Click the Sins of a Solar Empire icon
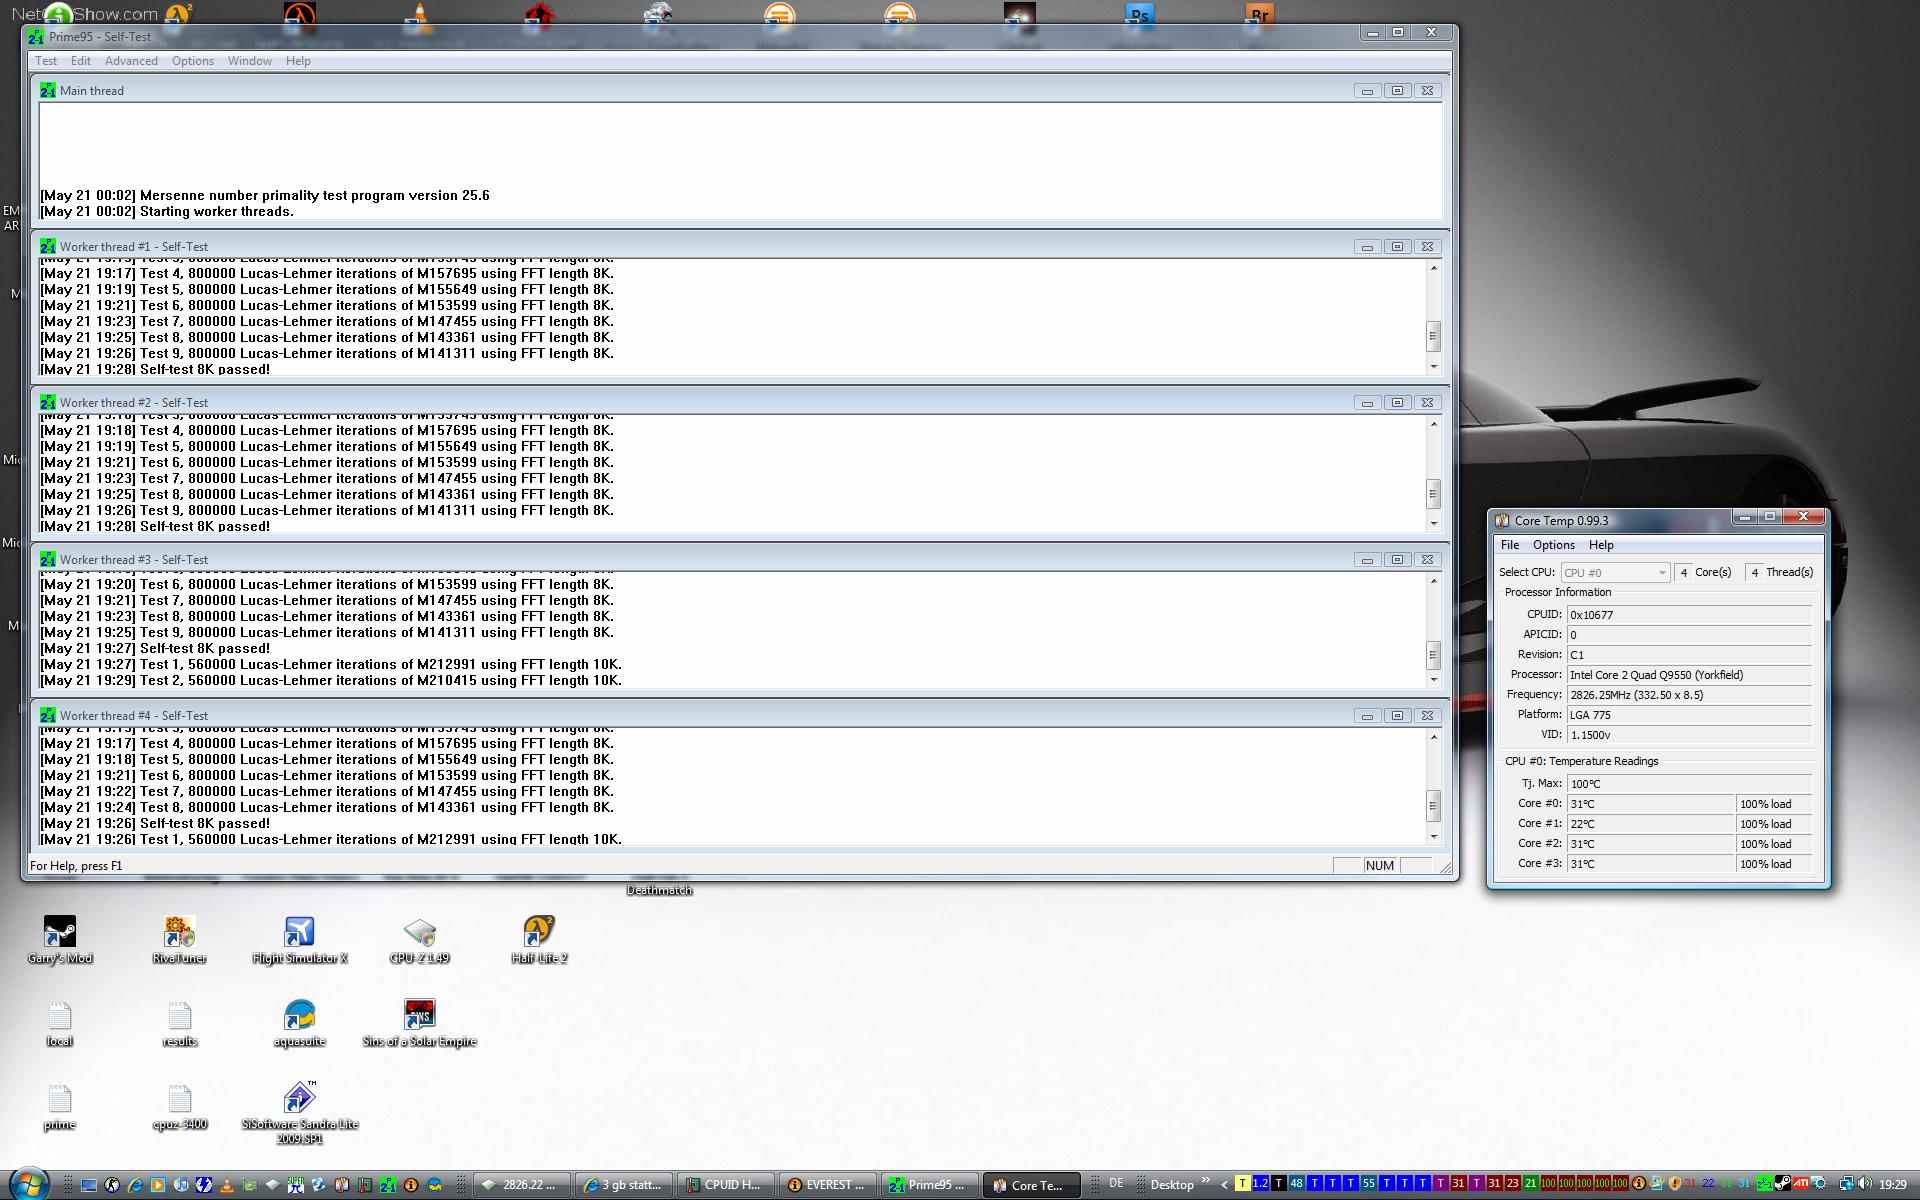 pyautogui.click(x=419, y=1024)
